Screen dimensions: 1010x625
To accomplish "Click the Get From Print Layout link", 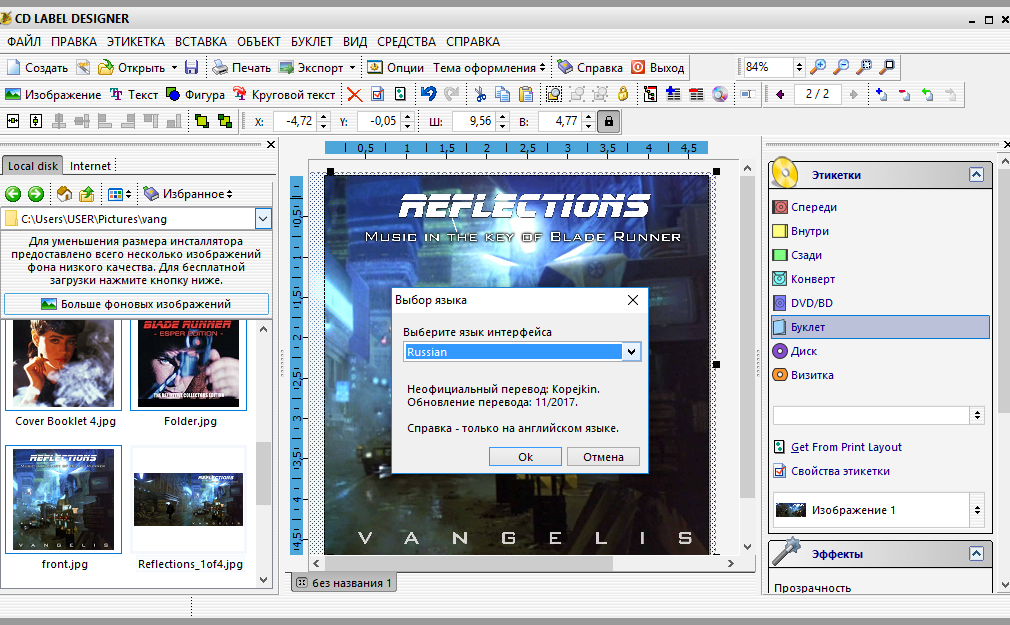I will (846, 447).
